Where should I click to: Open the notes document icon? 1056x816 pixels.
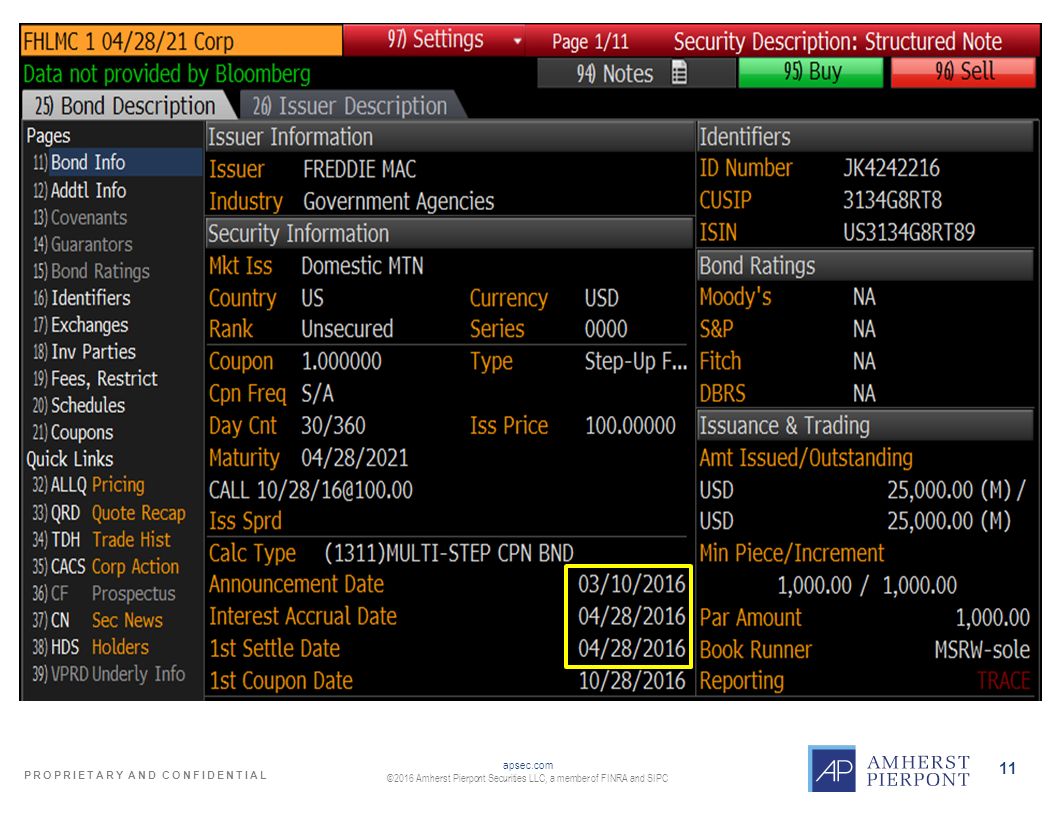pyautogui.click(x=680, y=73)
